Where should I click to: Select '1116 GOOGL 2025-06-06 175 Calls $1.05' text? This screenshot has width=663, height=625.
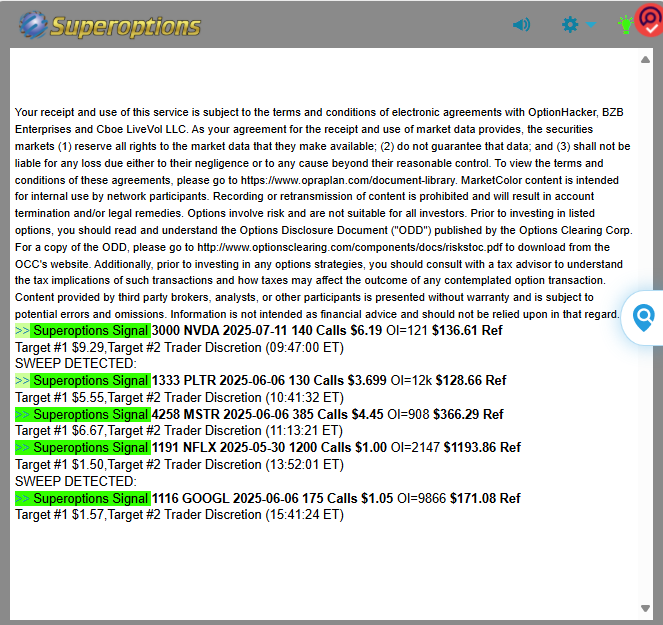272,498
